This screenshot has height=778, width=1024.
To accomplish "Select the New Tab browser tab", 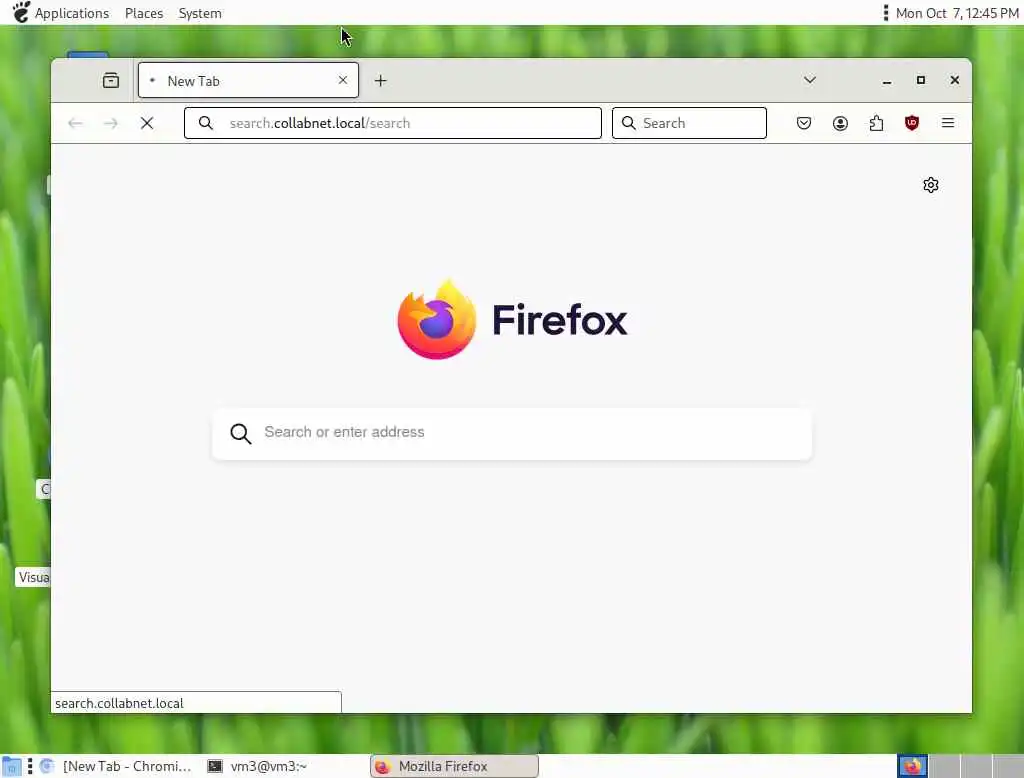I will (248, 80).
